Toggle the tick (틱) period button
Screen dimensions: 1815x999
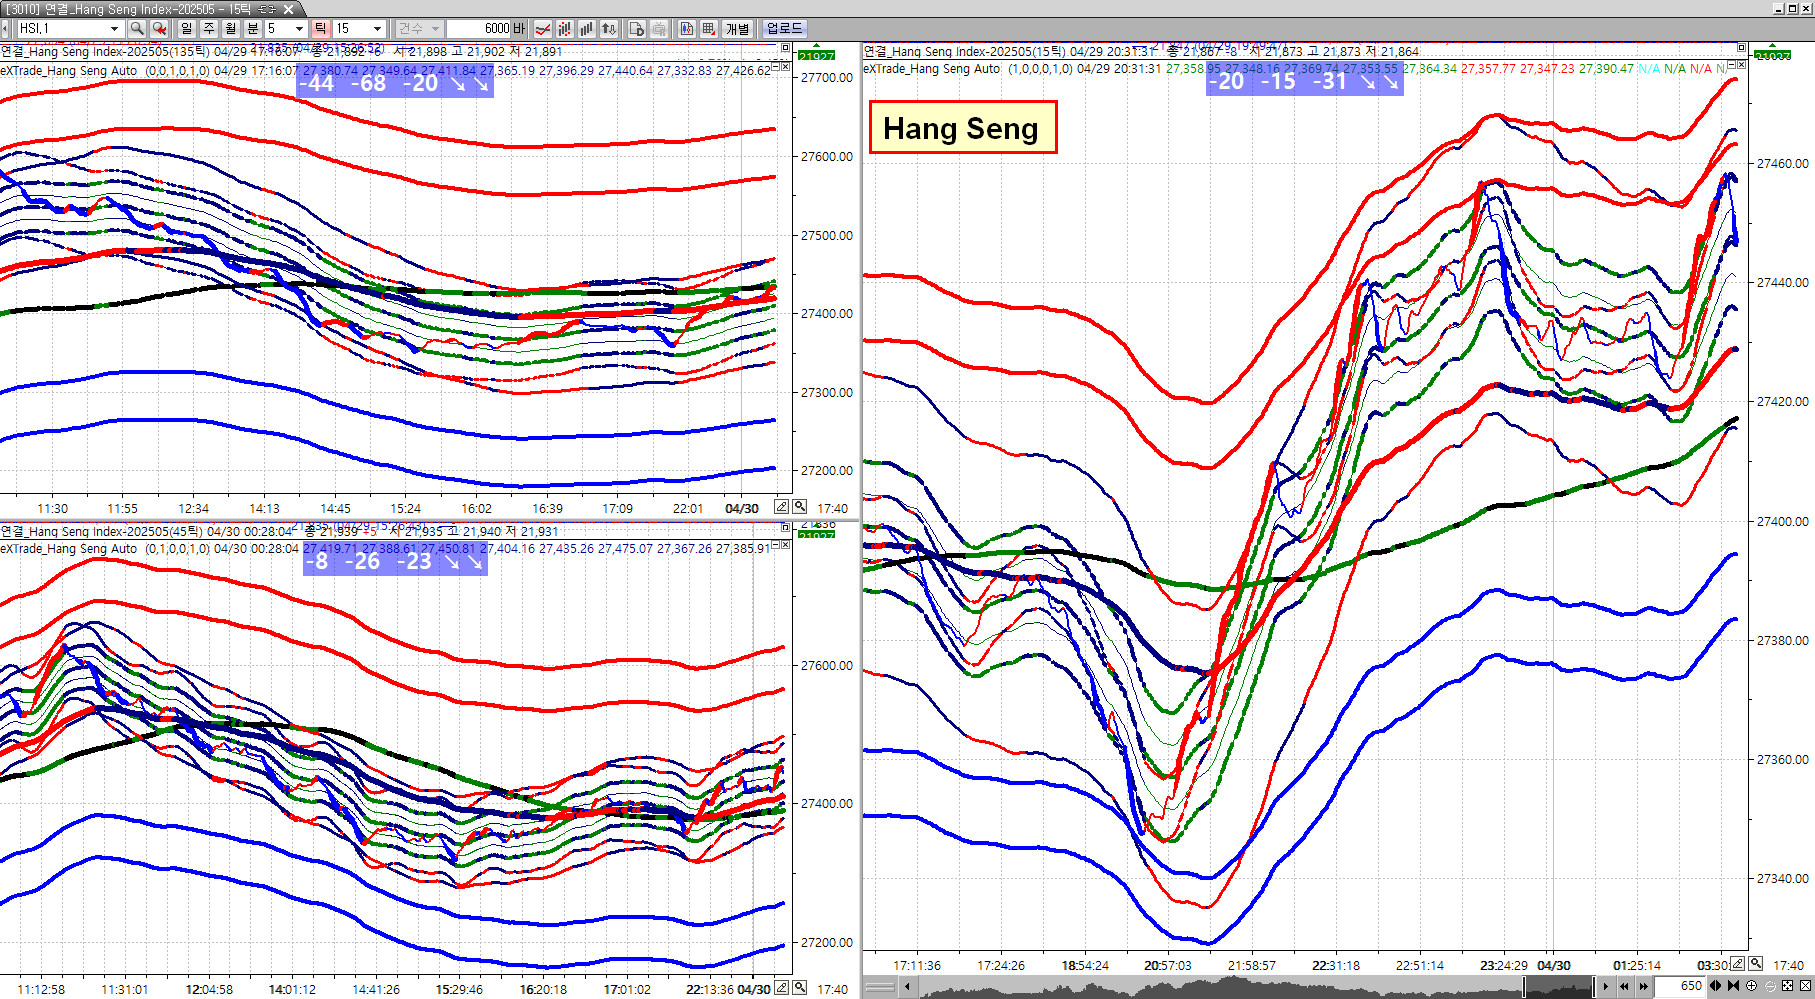pyautogui.click(x=321, y=29)
